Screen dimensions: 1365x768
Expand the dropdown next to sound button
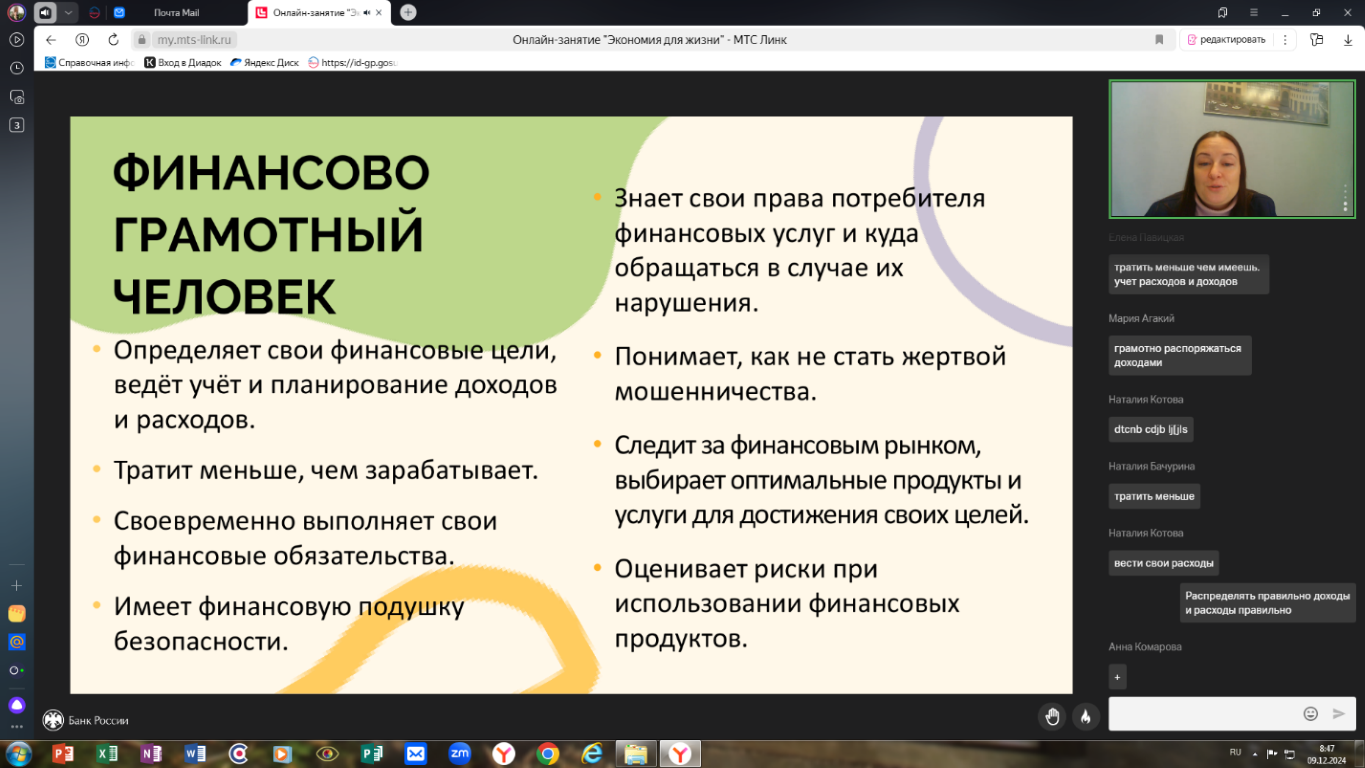pyautogui.click(x=68, y=13)
